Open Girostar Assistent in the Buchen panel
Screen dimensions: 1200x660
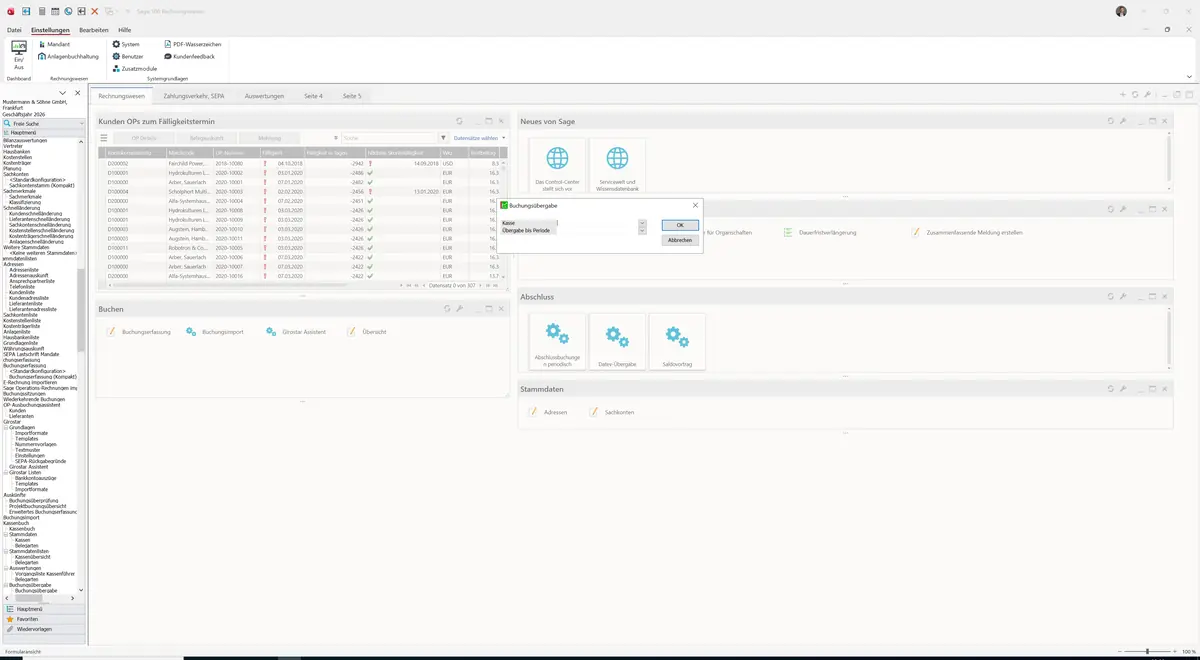click(x=298, y=331)
